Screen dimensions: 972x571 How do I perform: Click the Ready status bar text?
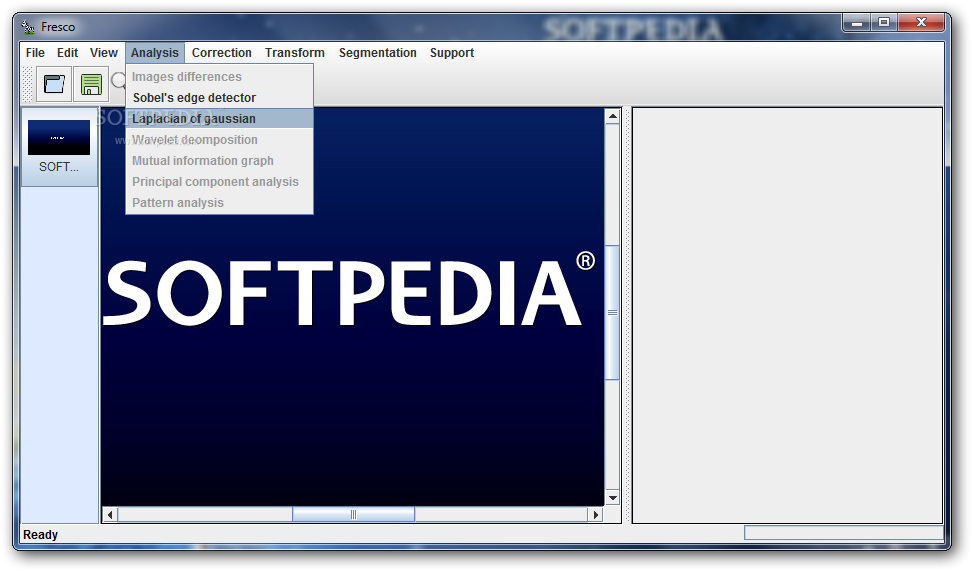40,534
